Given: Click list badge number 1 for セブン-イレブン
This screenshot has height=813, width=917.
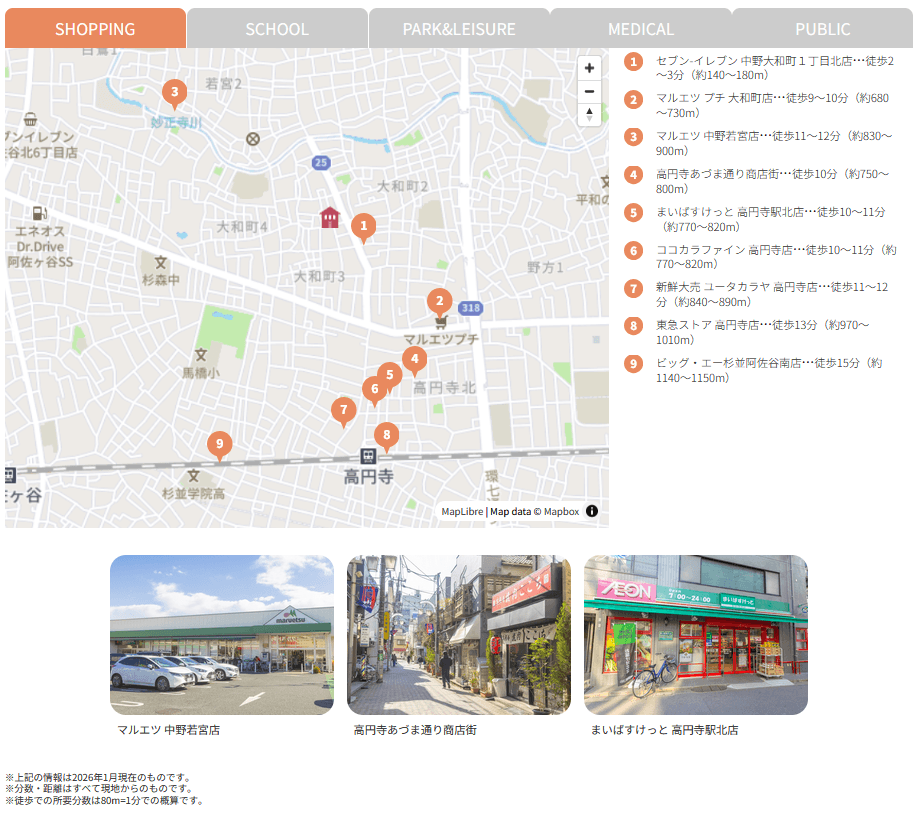Looking at the screenshot, I should tap(633, 61).
